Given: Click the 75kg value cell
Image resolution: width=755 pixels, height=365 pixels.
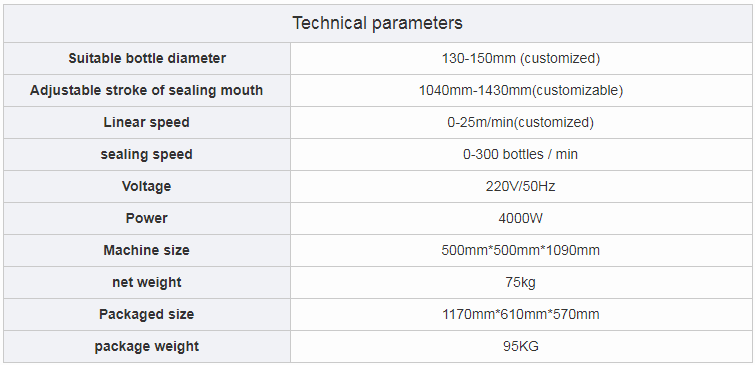Looking at the screenshot, I should pos(521,282).
